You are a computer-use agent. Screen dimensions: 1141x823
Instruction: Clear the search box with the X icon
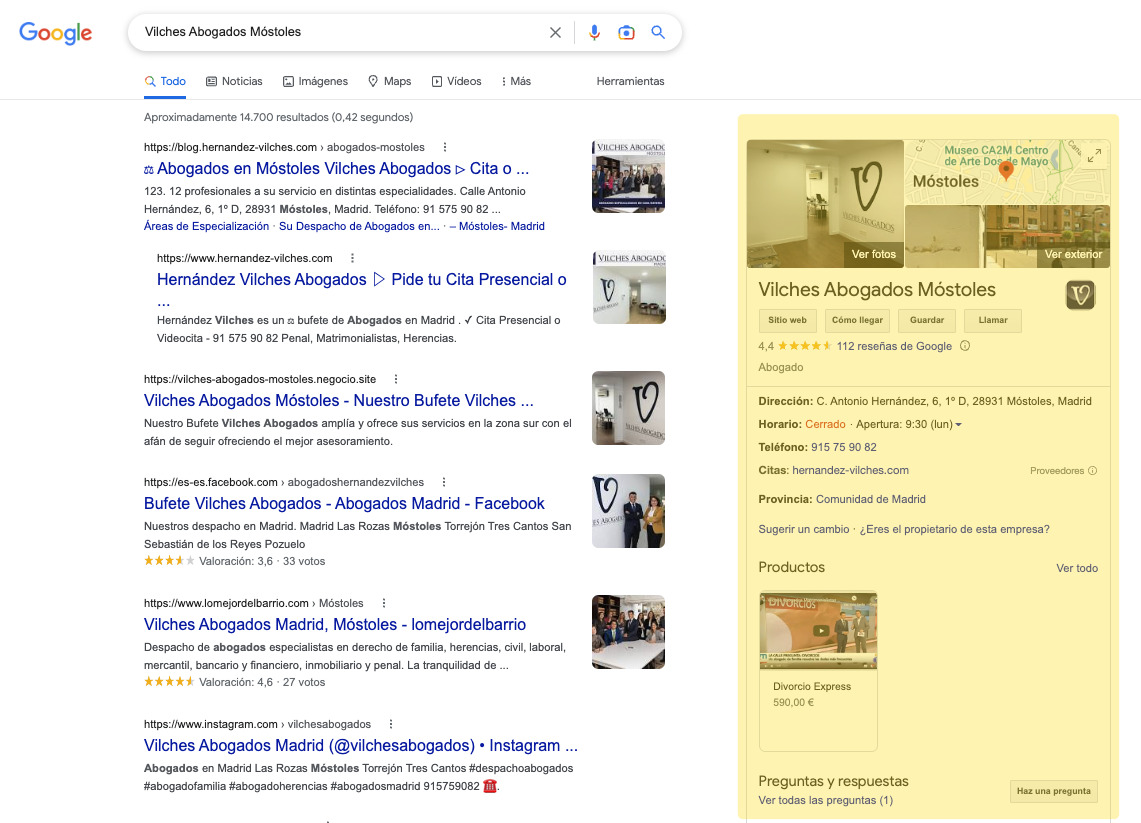click(555, 33)
